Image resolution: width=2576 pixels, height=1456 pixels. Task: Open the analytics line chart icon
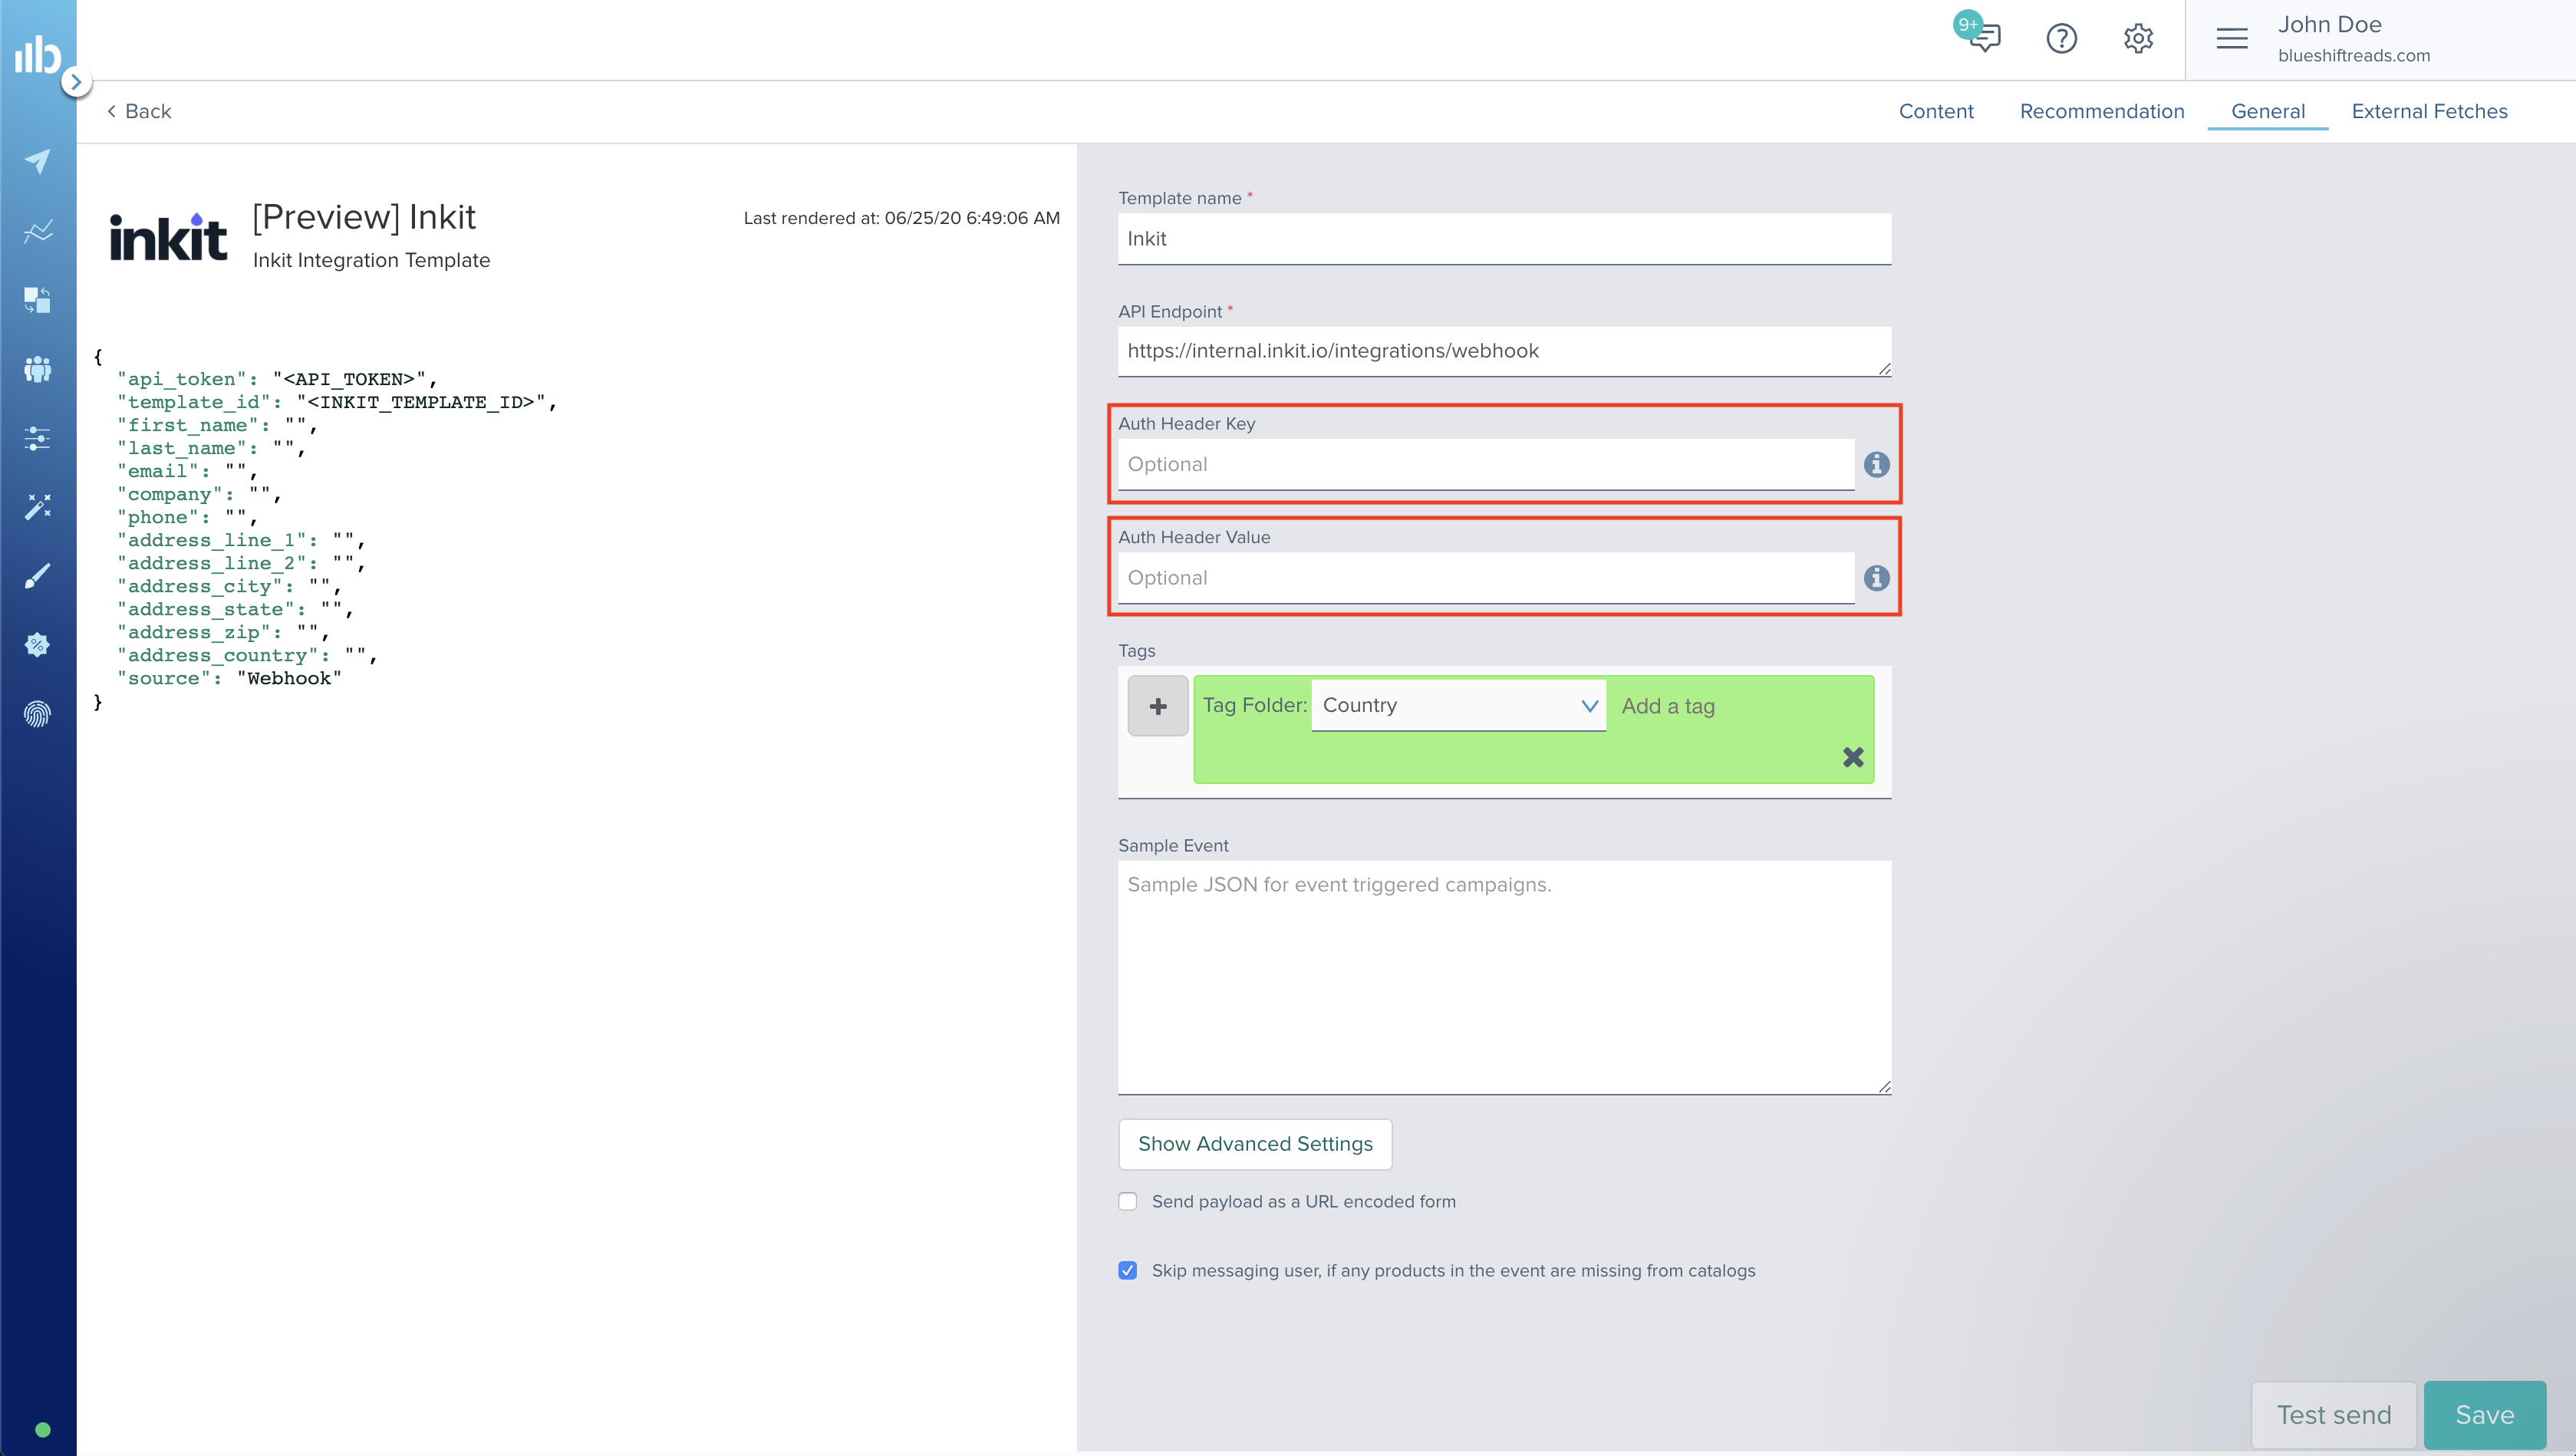[37, 232]
